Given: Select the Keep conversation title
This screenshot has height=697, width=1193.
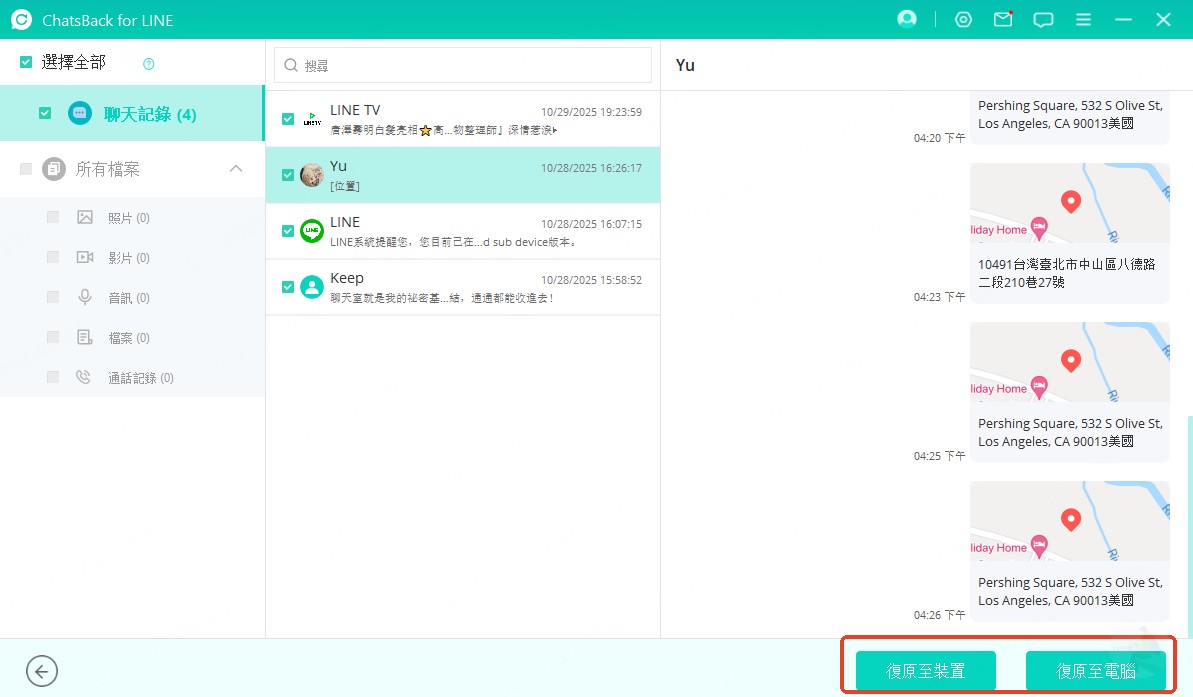Looking at the screenshot, I should 346,278.
